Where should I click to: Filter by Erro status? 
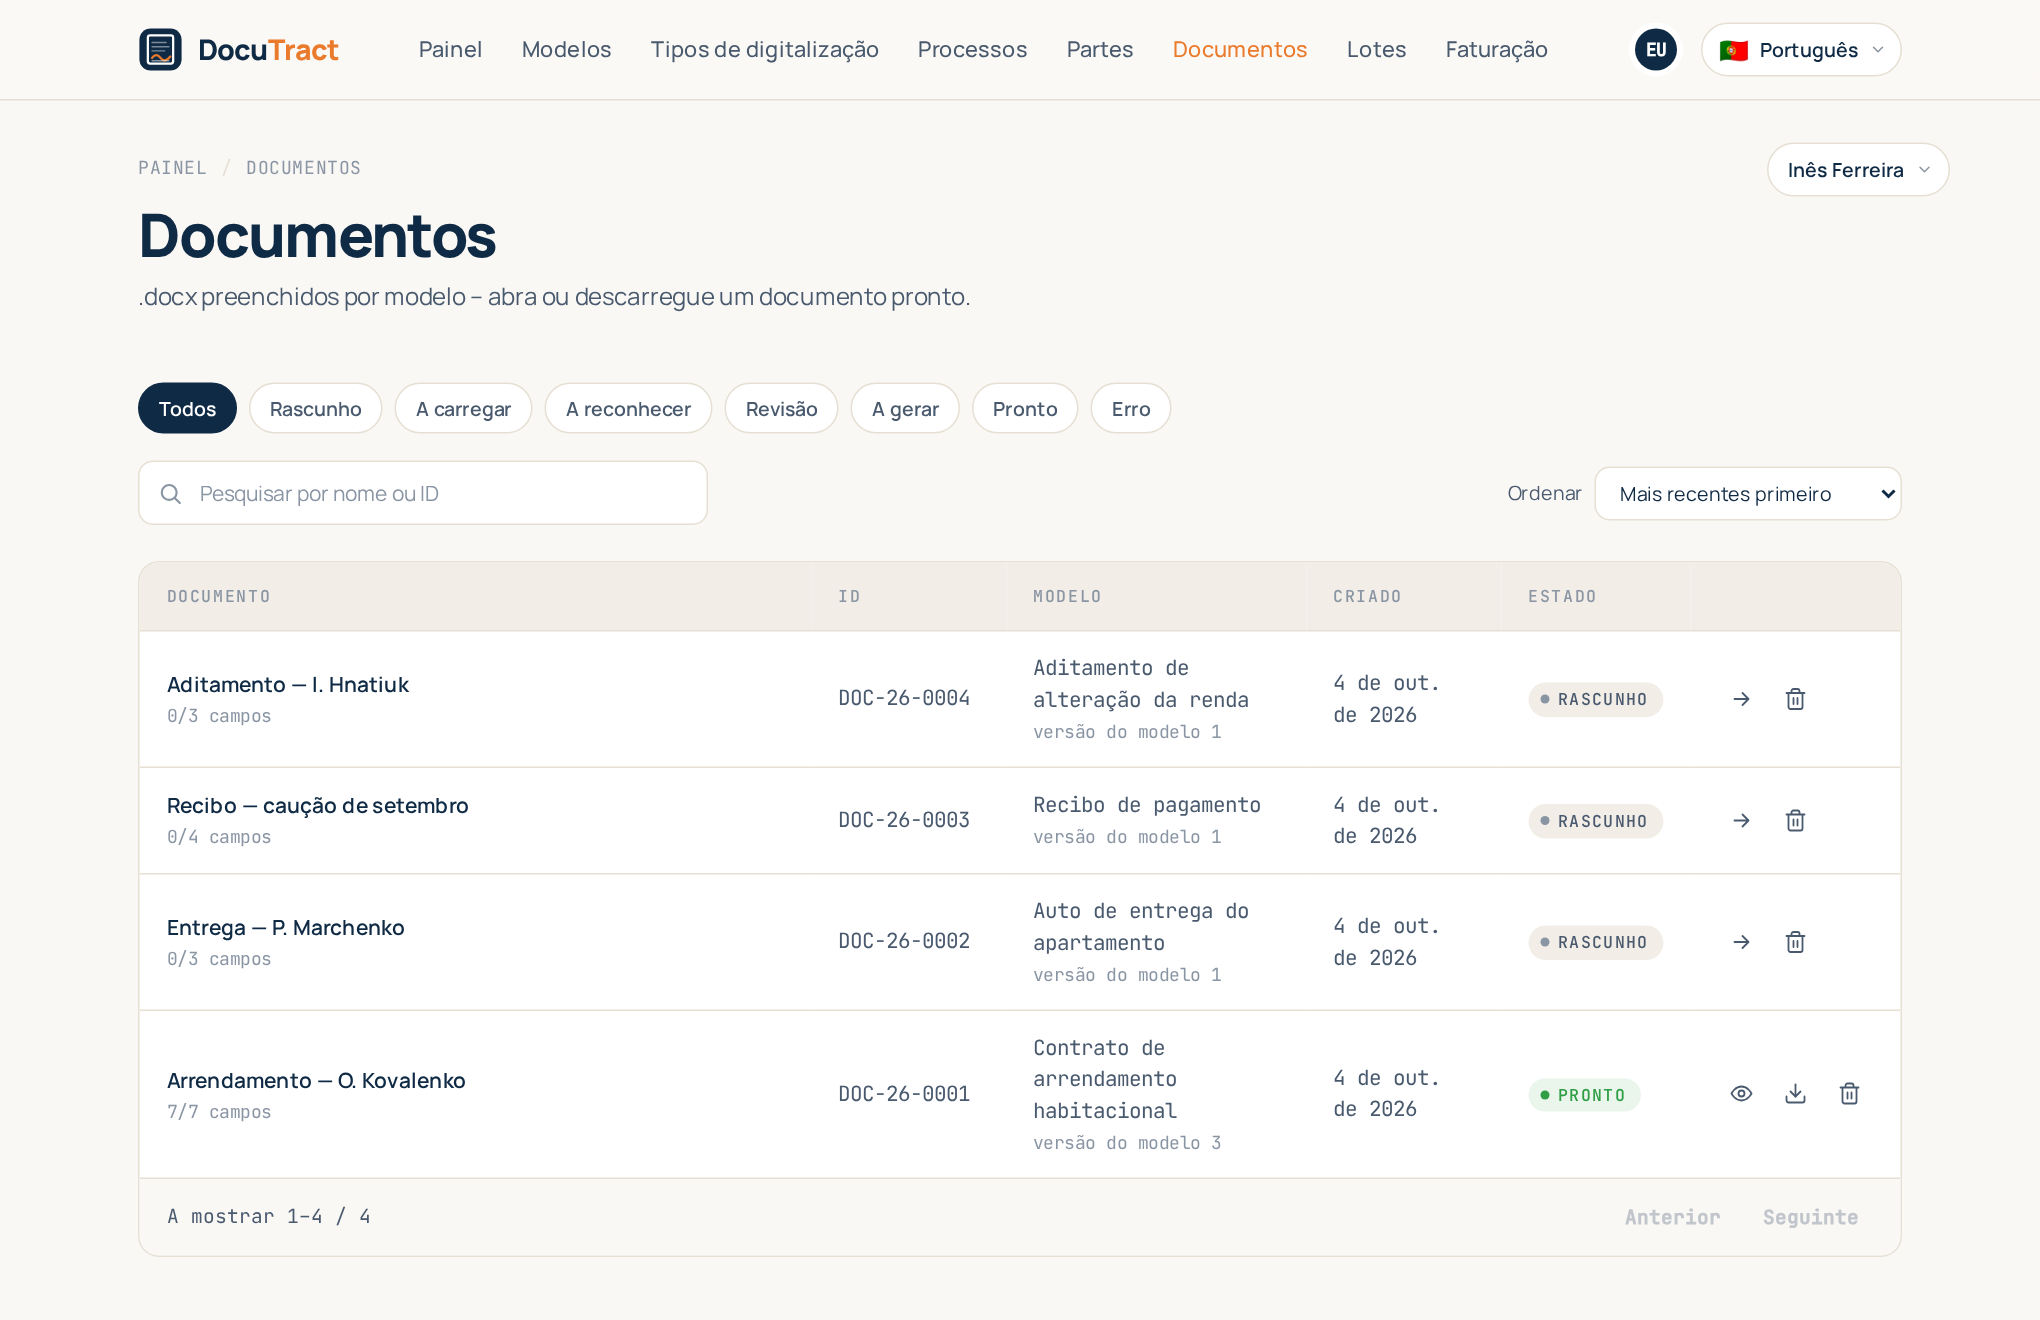(1131, 408)
